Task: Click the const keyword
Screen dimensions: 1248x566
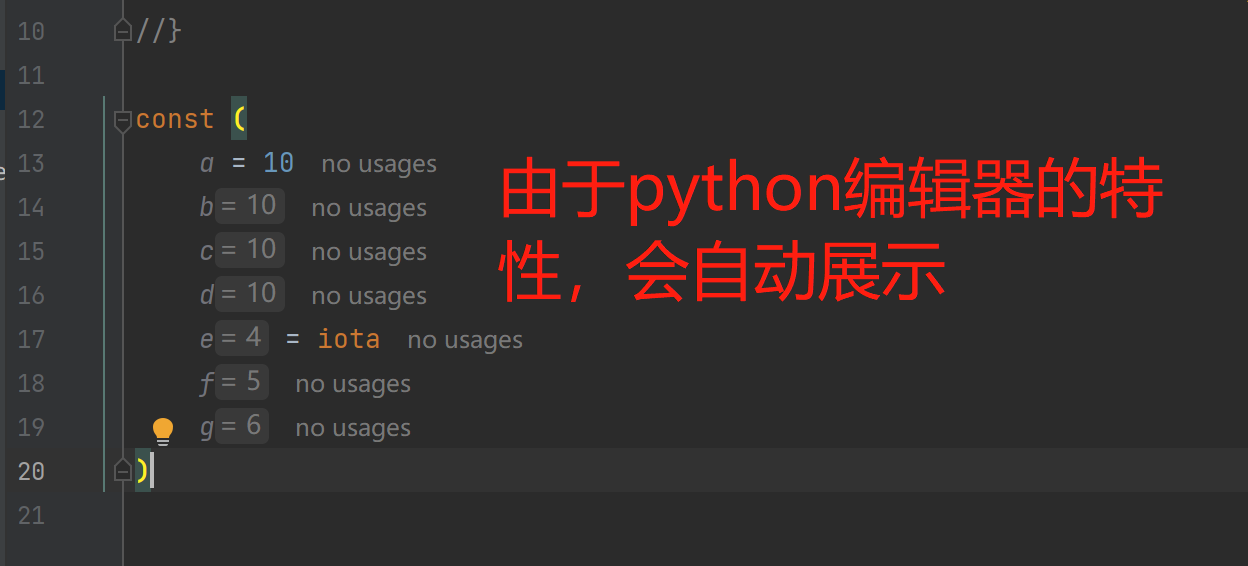Action: 175,119
